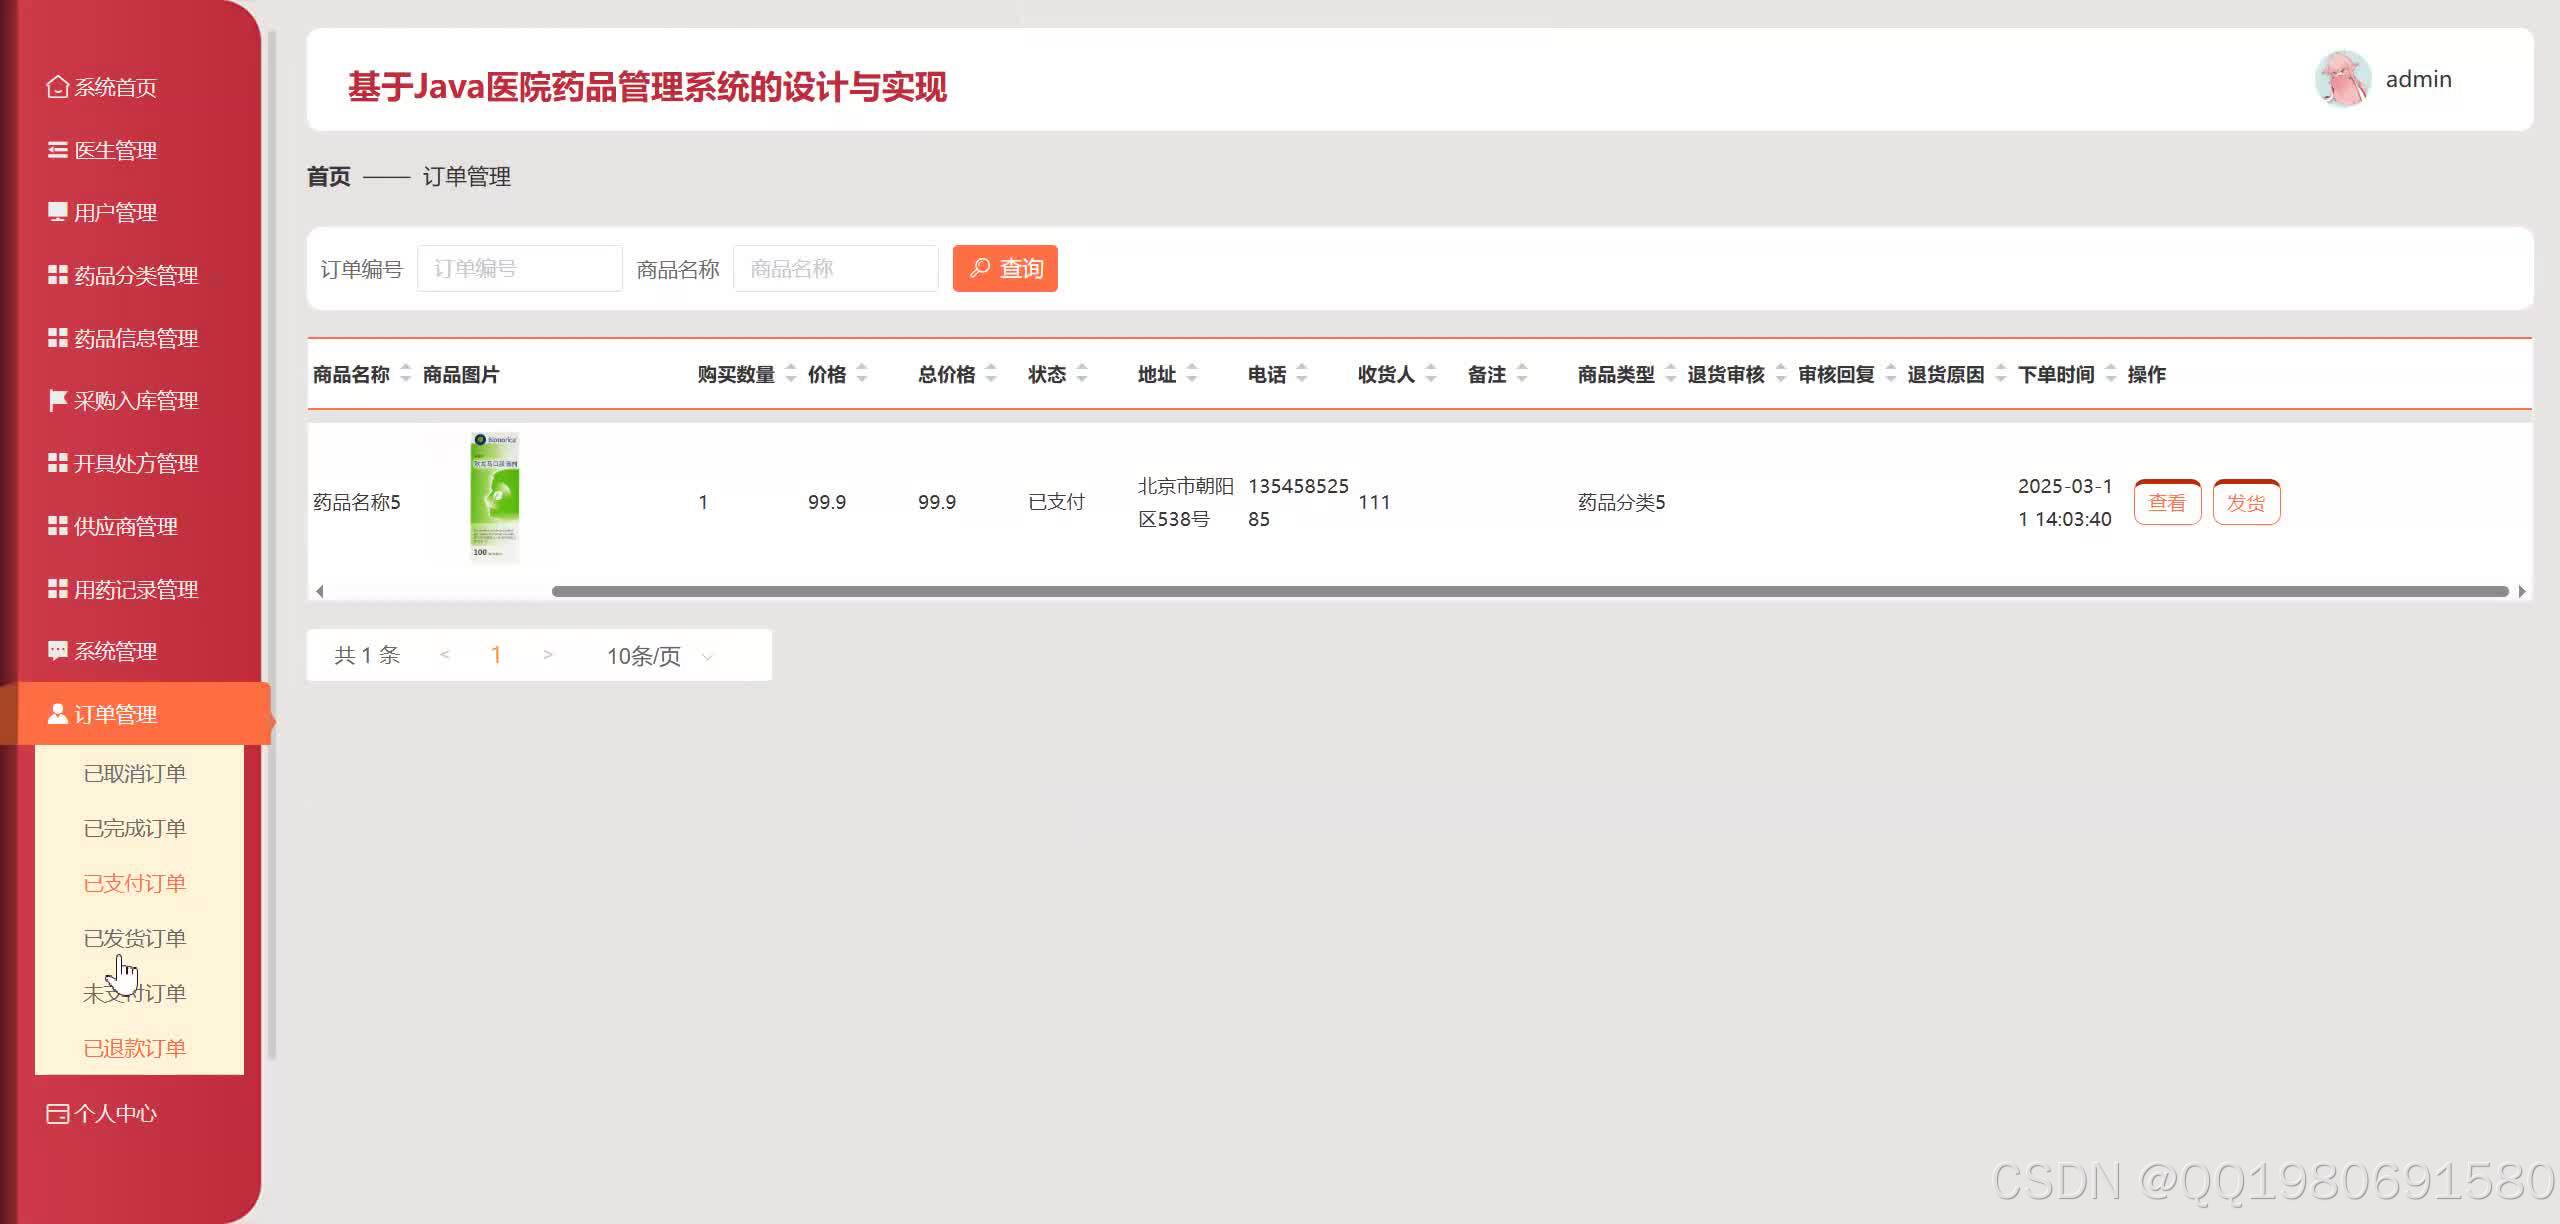Toggle sort arrow on 下单时间 column
Viewport: 2560px width, 1224px height.
[2110, 374]
